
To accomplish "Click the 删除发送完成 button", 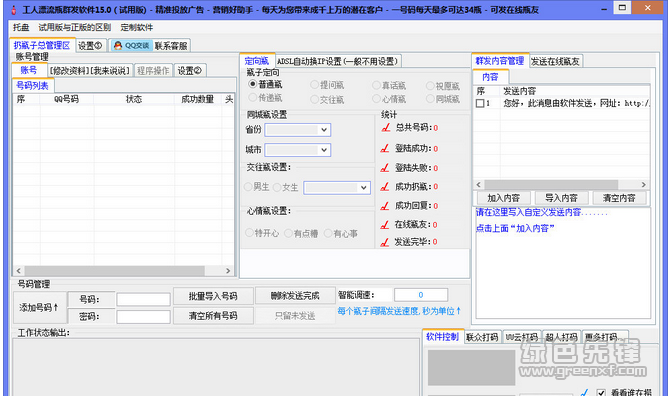I will 295,296.
